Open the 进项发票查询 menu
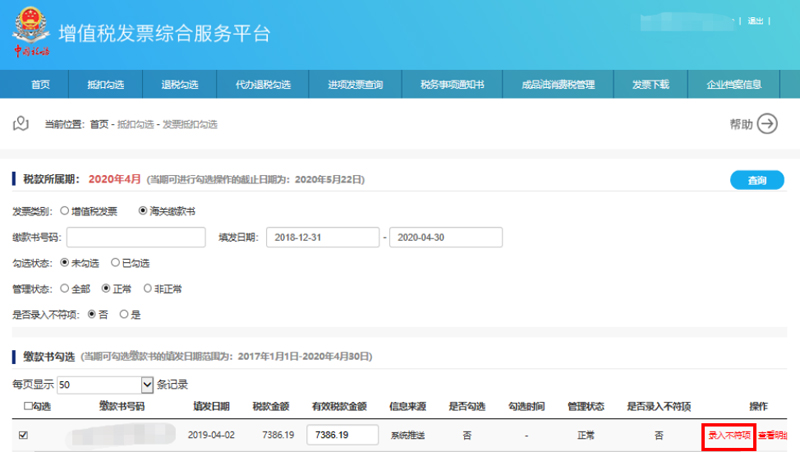This screenshot has height=452, width=800. 354,85
